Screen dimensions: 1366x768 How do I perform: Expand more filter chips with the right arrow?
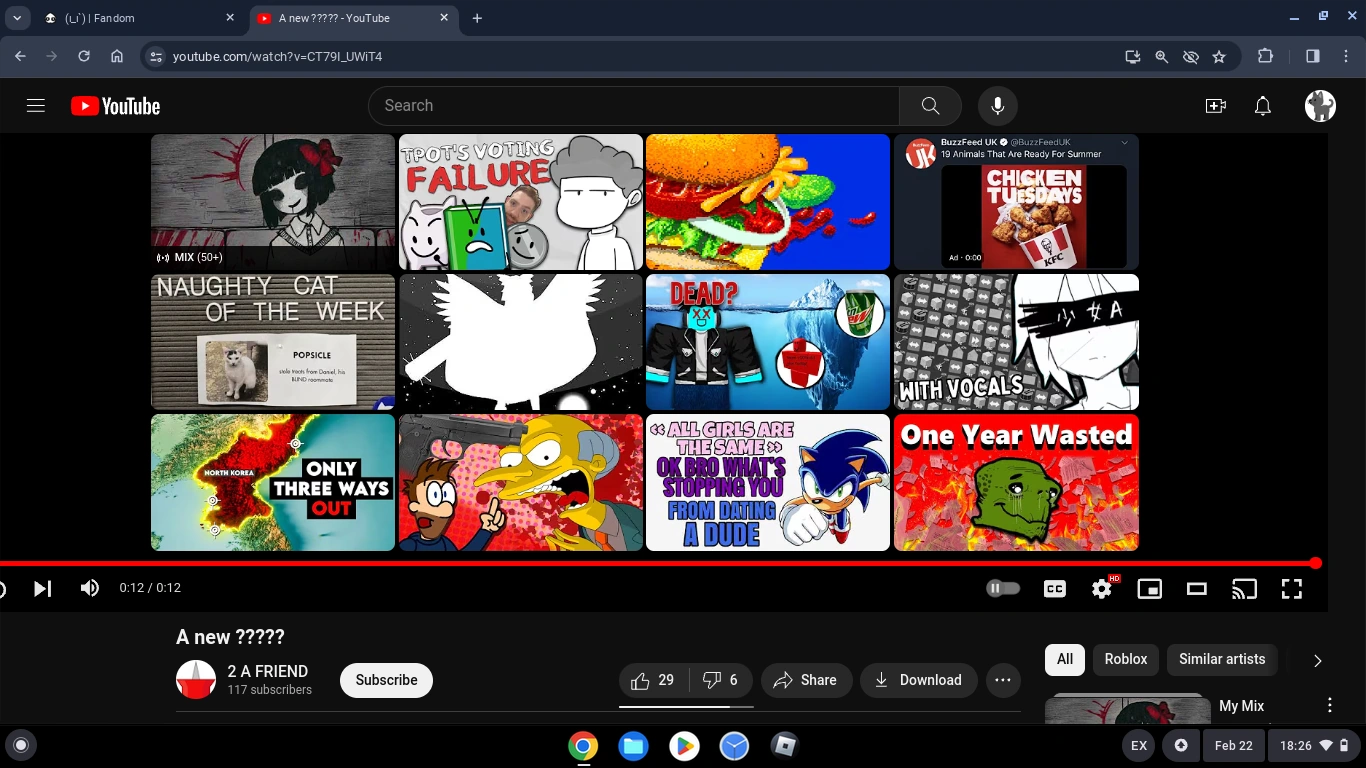tap(1317, 660)
